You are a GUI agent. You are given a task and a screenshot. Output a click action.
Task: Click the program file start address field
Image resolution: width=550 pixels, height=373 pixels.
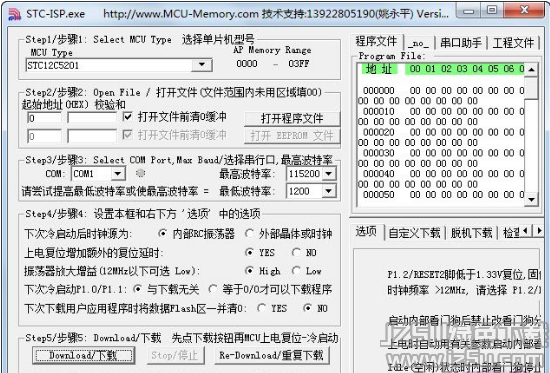(44, 118)
